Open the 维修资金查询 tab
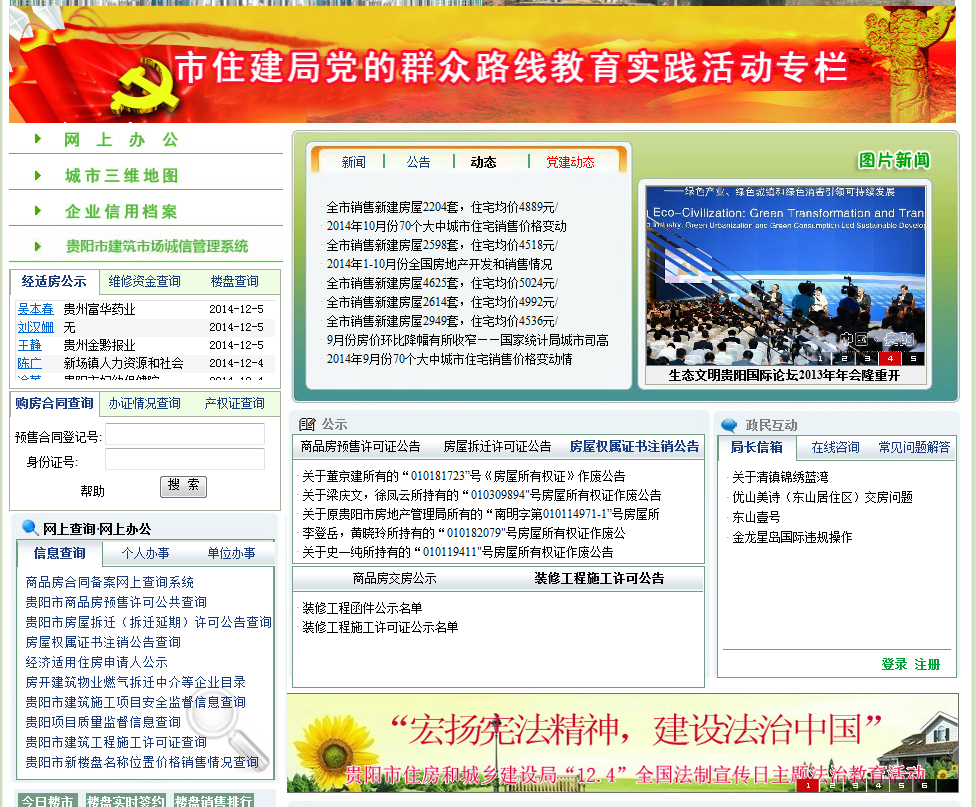 pos(145,282)
